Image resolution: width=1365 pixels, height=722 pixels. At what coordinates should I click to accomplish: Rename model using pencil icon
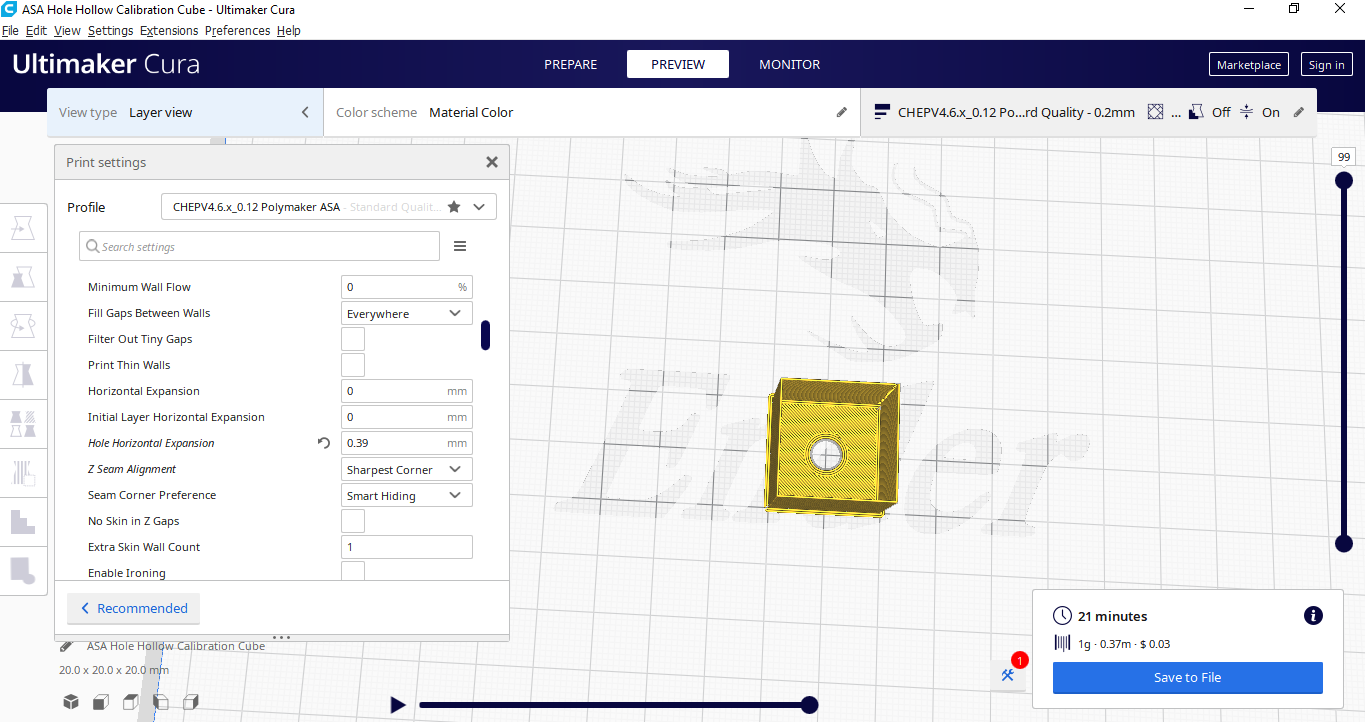tap(67, 646)
